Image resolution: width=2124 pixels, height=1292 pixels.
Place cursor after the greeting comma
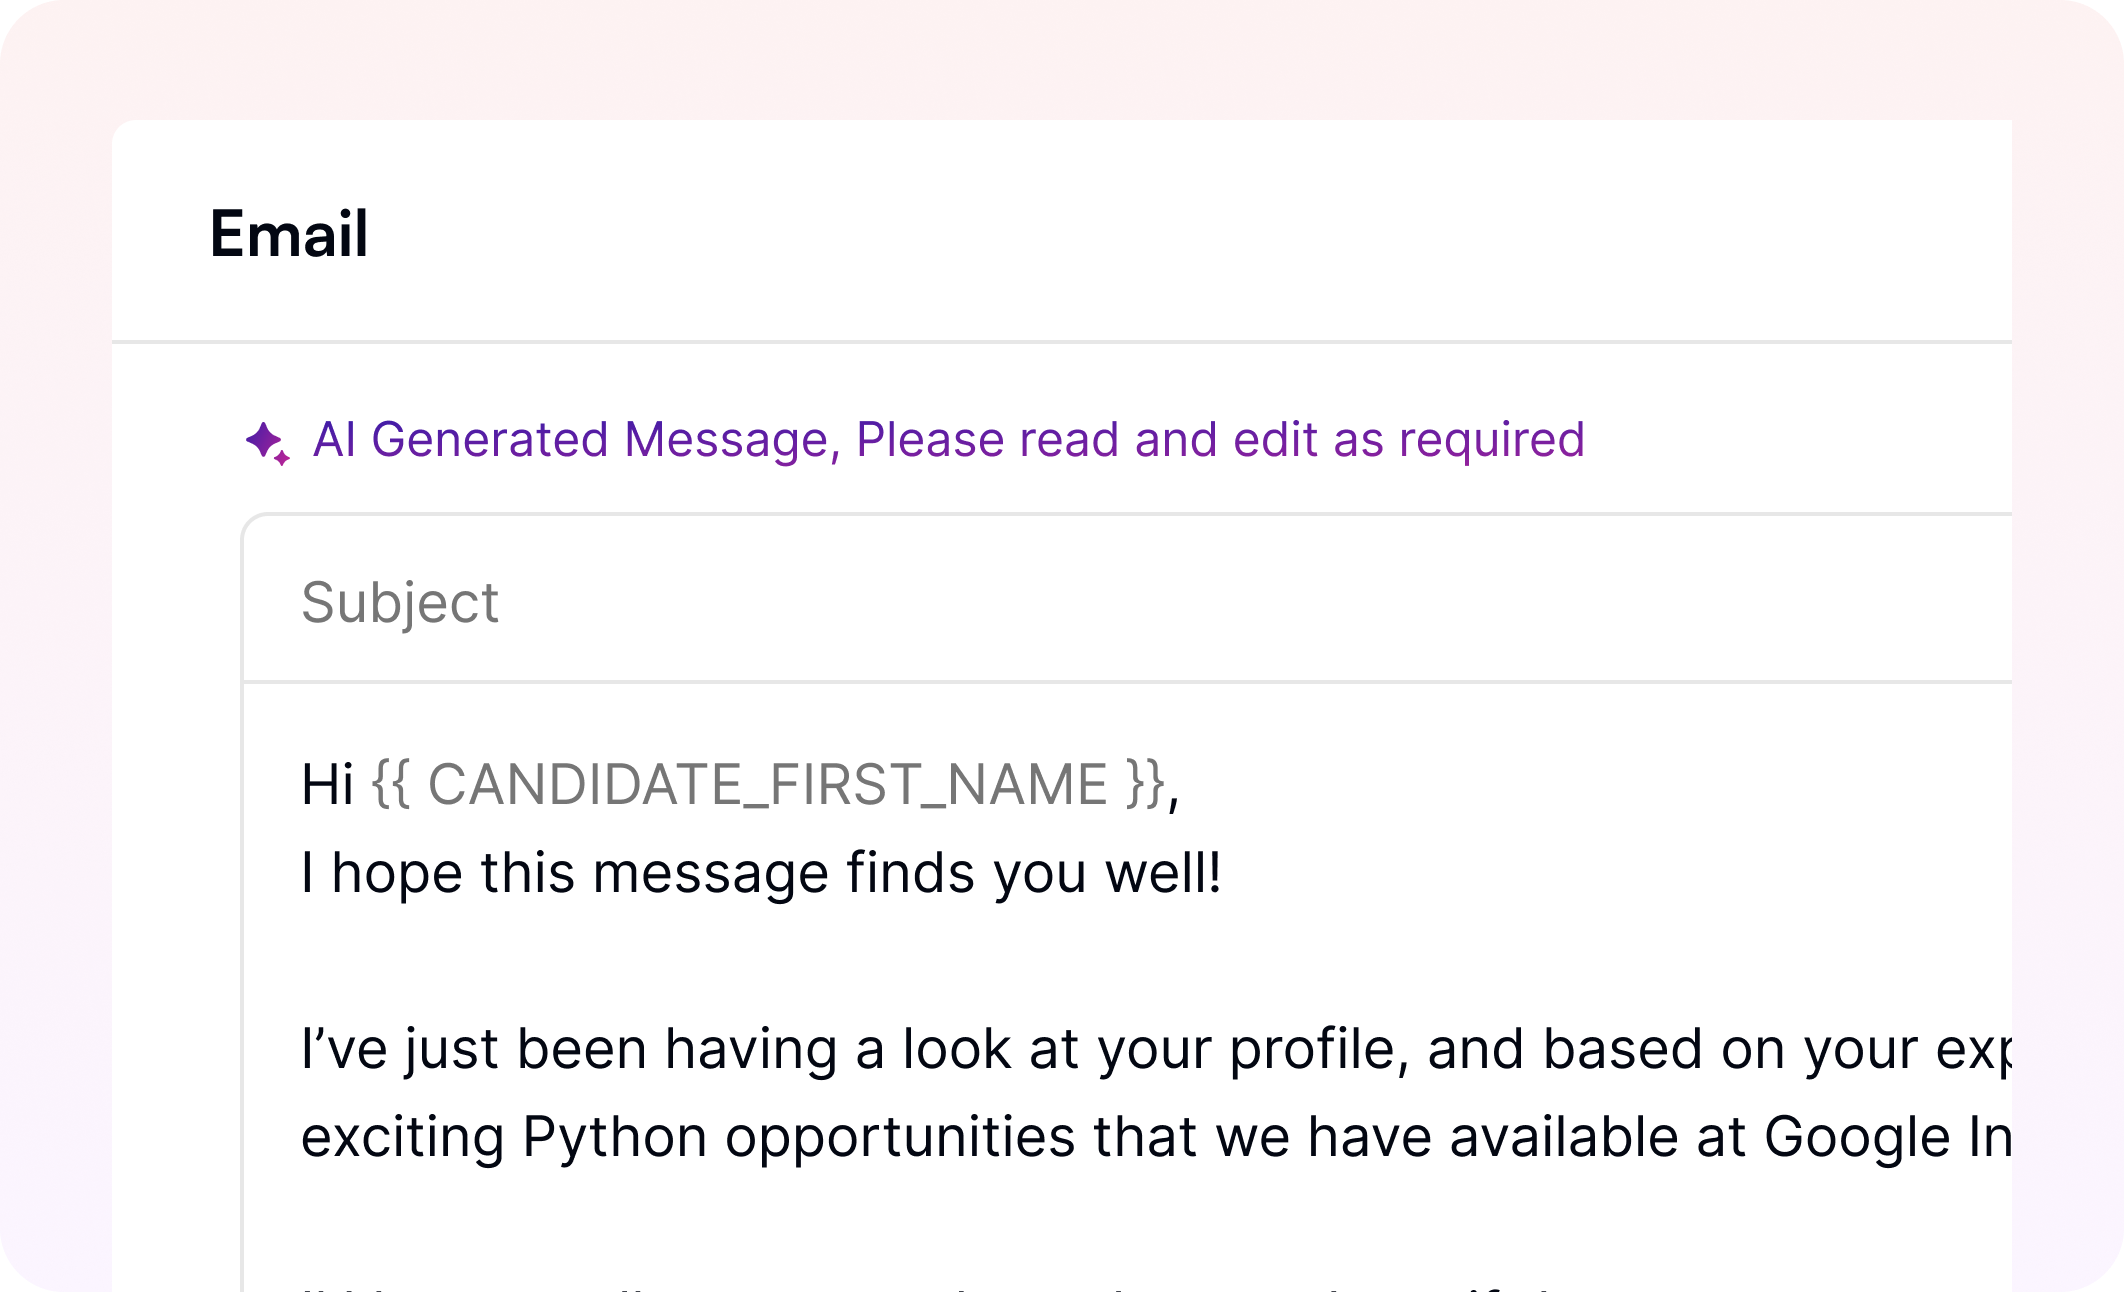[1182, 784]
